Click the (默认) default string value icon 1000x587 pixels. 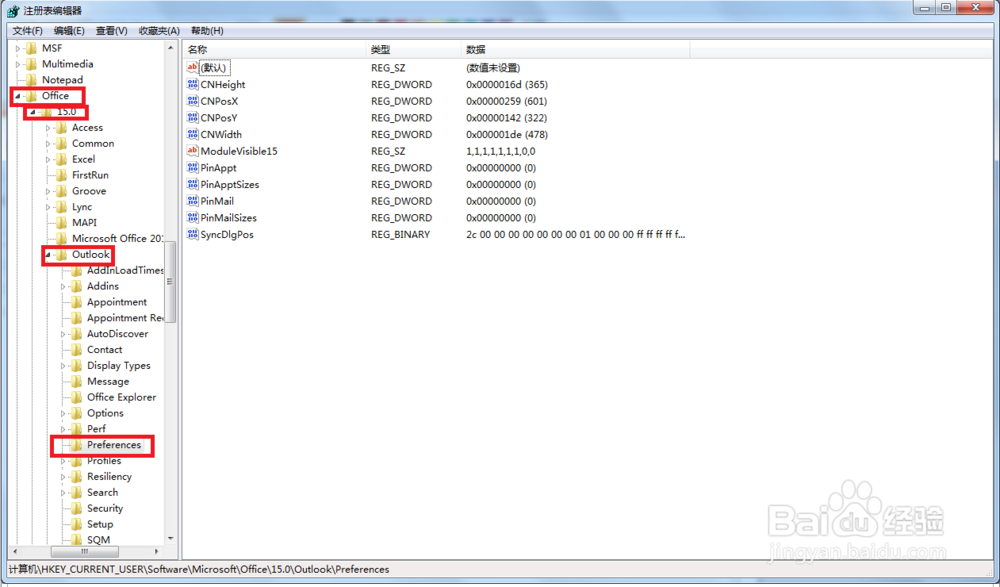coord(193,67)
